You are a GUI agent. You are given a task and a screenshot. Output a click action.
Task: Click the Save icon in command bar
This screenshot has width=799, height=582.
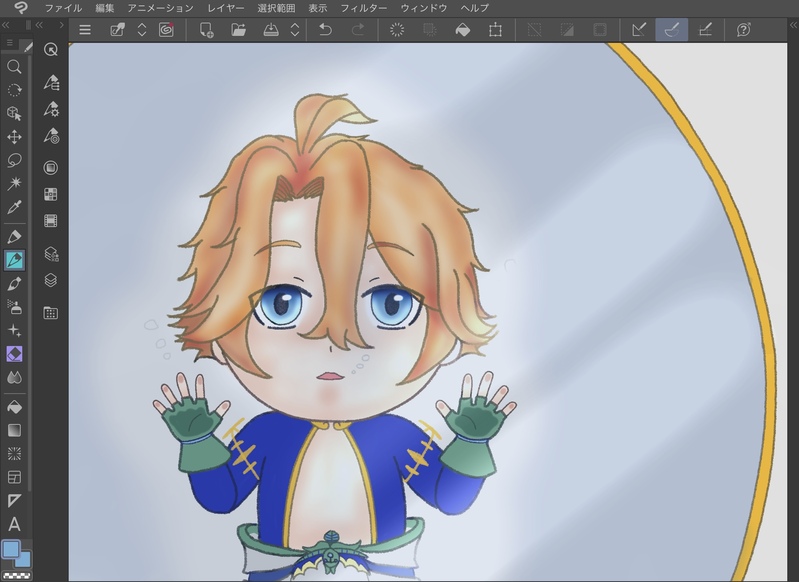tap(271, 30)
